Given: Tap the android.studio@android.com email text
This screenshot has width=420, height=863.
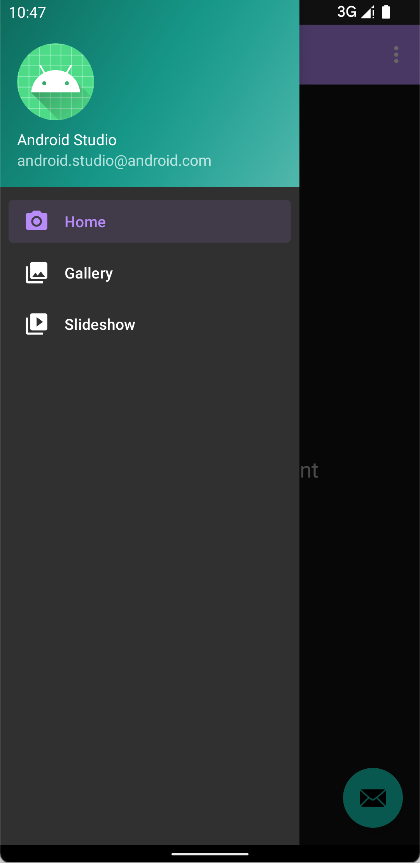Looking at the screenshot, I should tap(114, 161).
